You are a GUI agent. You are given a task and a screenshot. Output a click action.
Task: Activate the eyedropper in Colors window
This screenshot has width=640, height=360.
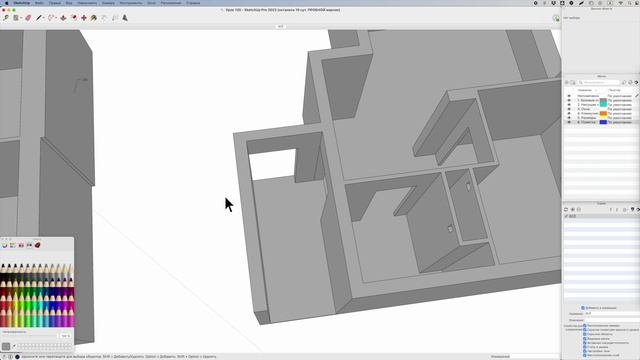(14, 347)
